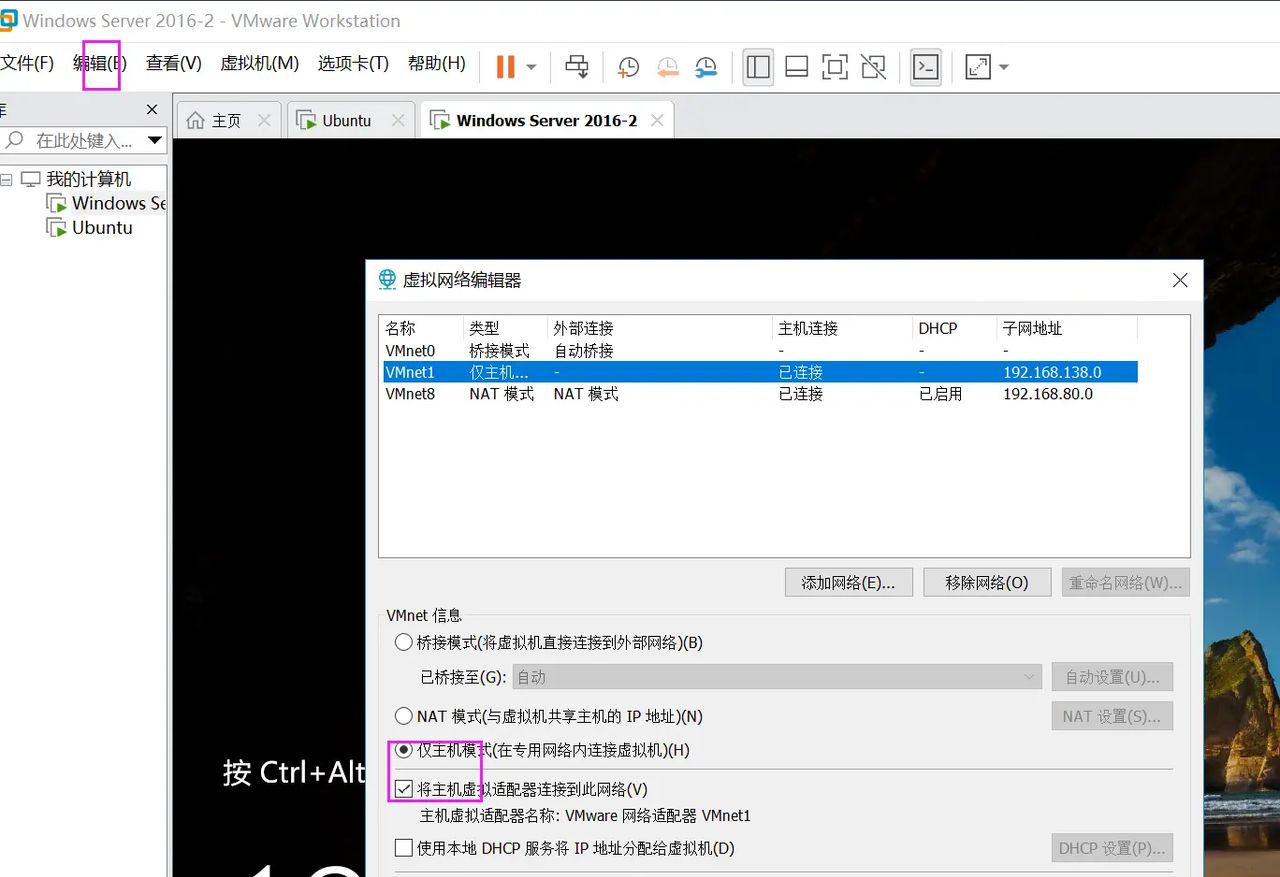Close the 主页 tab
This screenshot has width=1280, height=877.
coord(264,120)
